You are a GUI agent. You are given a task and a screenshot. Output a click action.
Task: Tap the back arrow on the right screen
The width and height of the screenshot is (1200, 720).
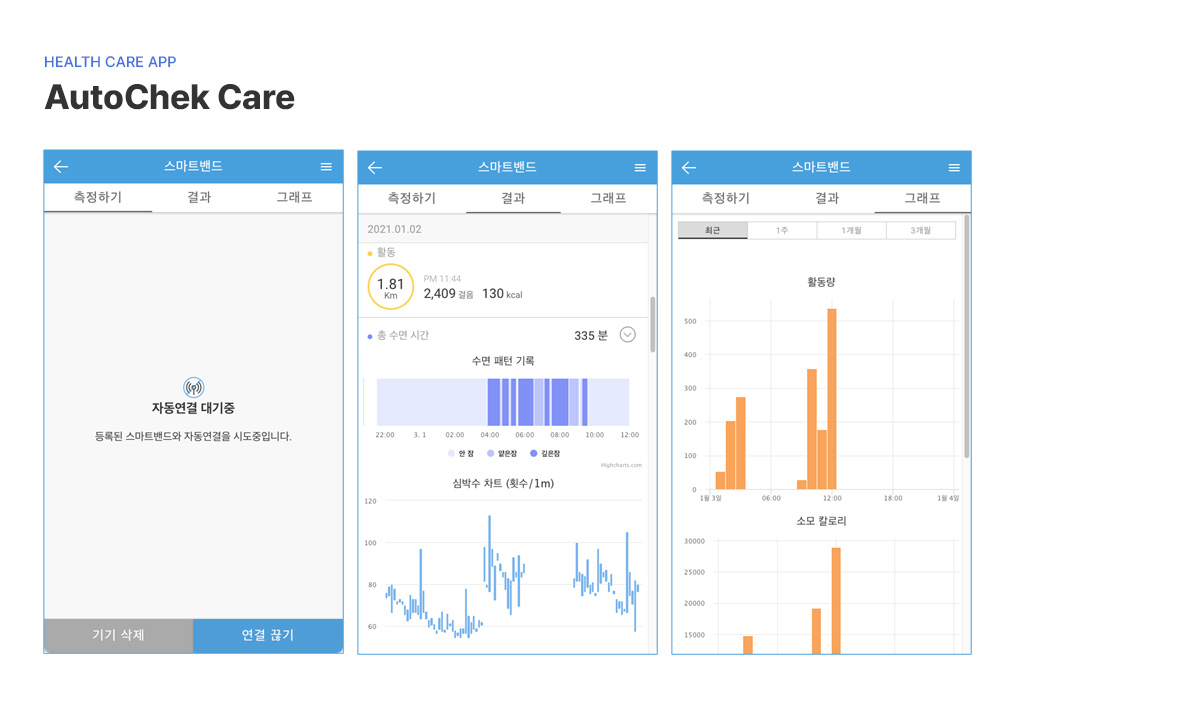[689, 168]
